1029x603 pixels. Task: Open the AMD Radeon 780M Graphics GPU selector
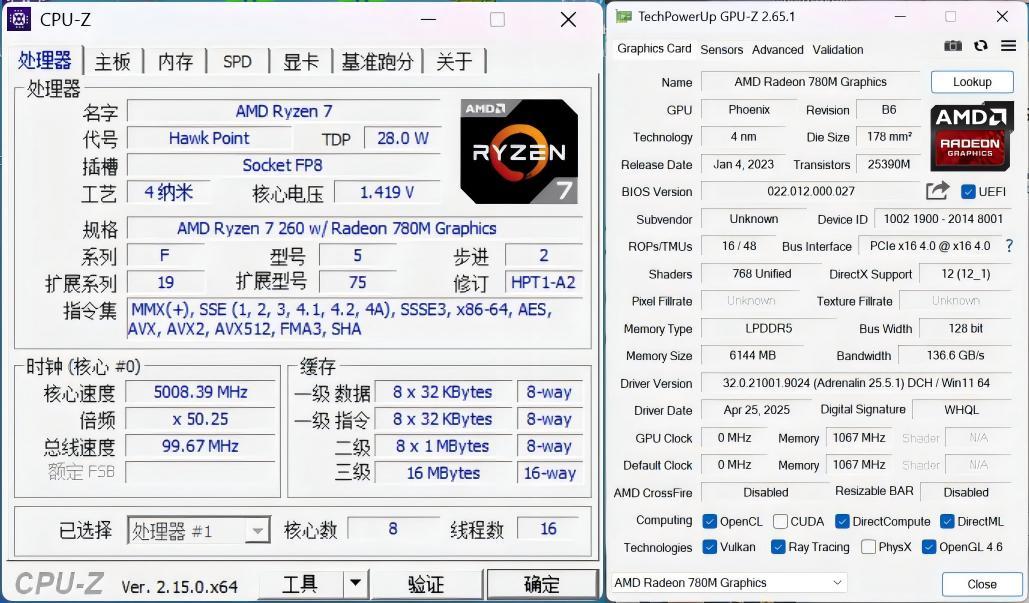[729, 583]
